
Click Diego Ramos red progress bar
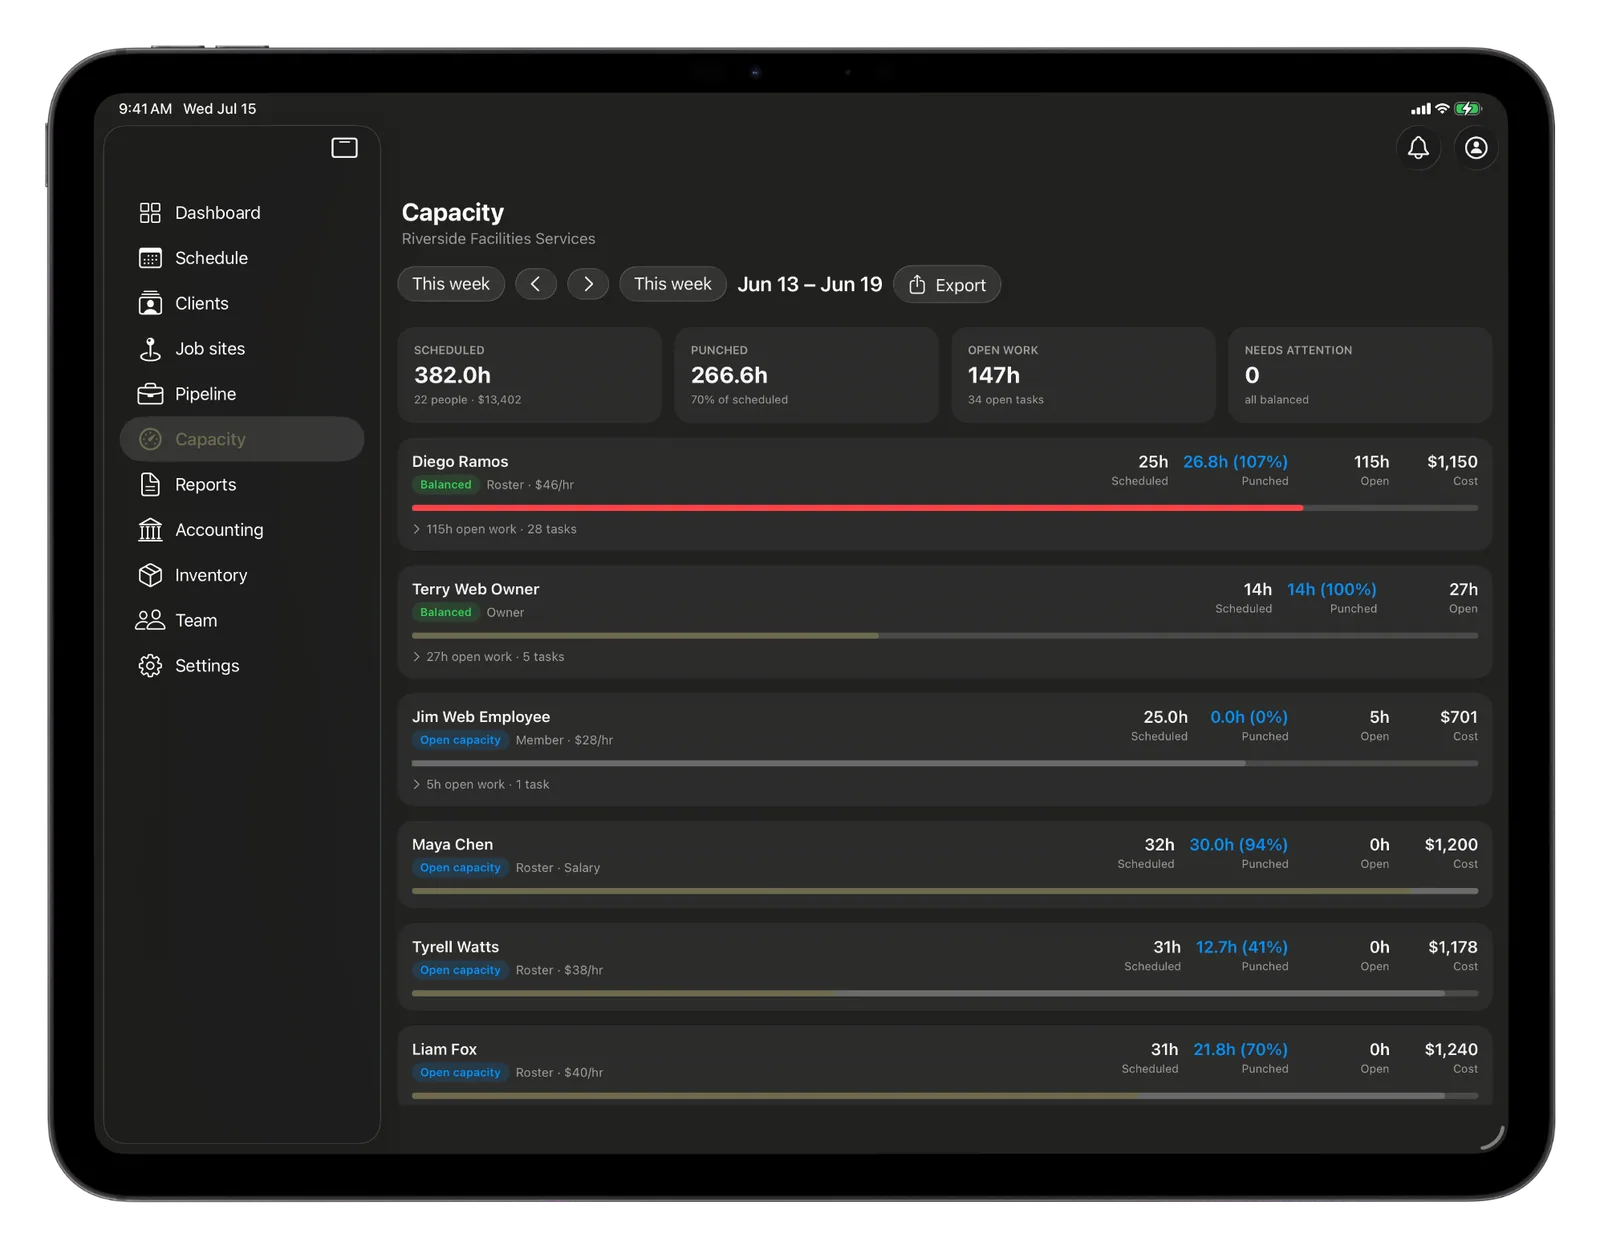pos(857,508)
